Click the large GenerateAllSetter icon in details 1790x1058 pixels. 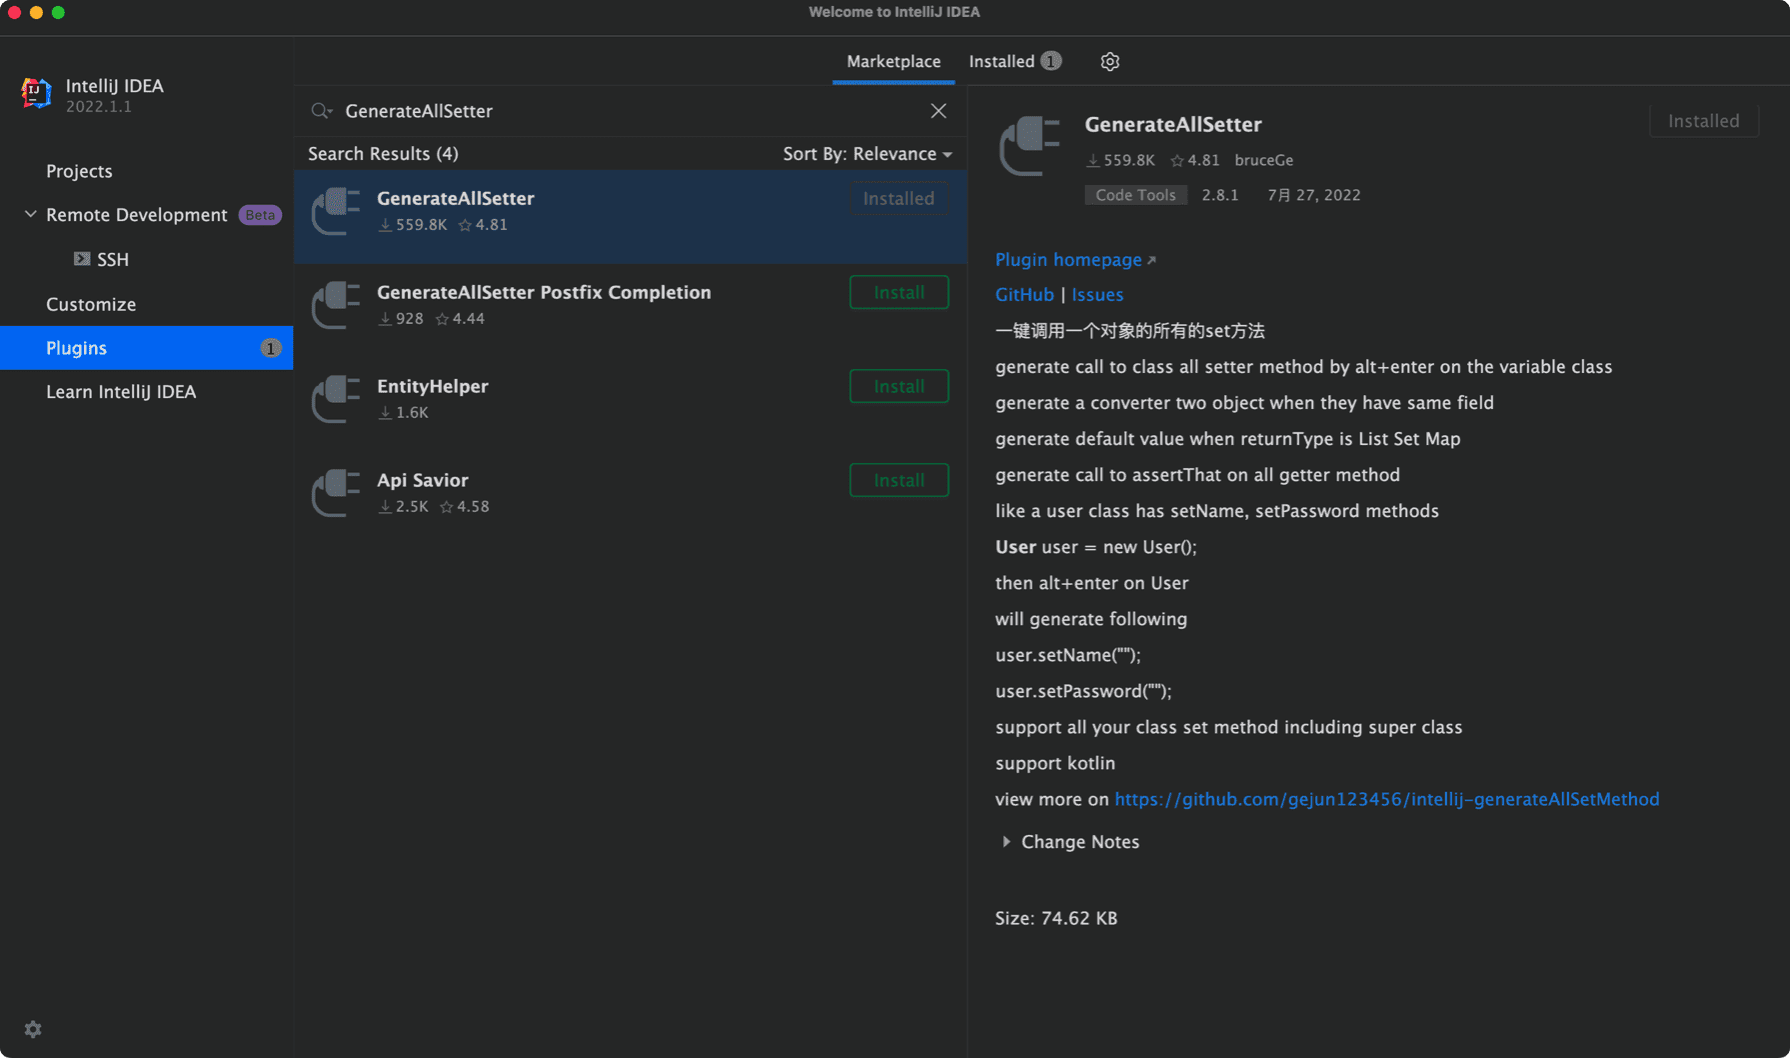(x=1030, y=146)
